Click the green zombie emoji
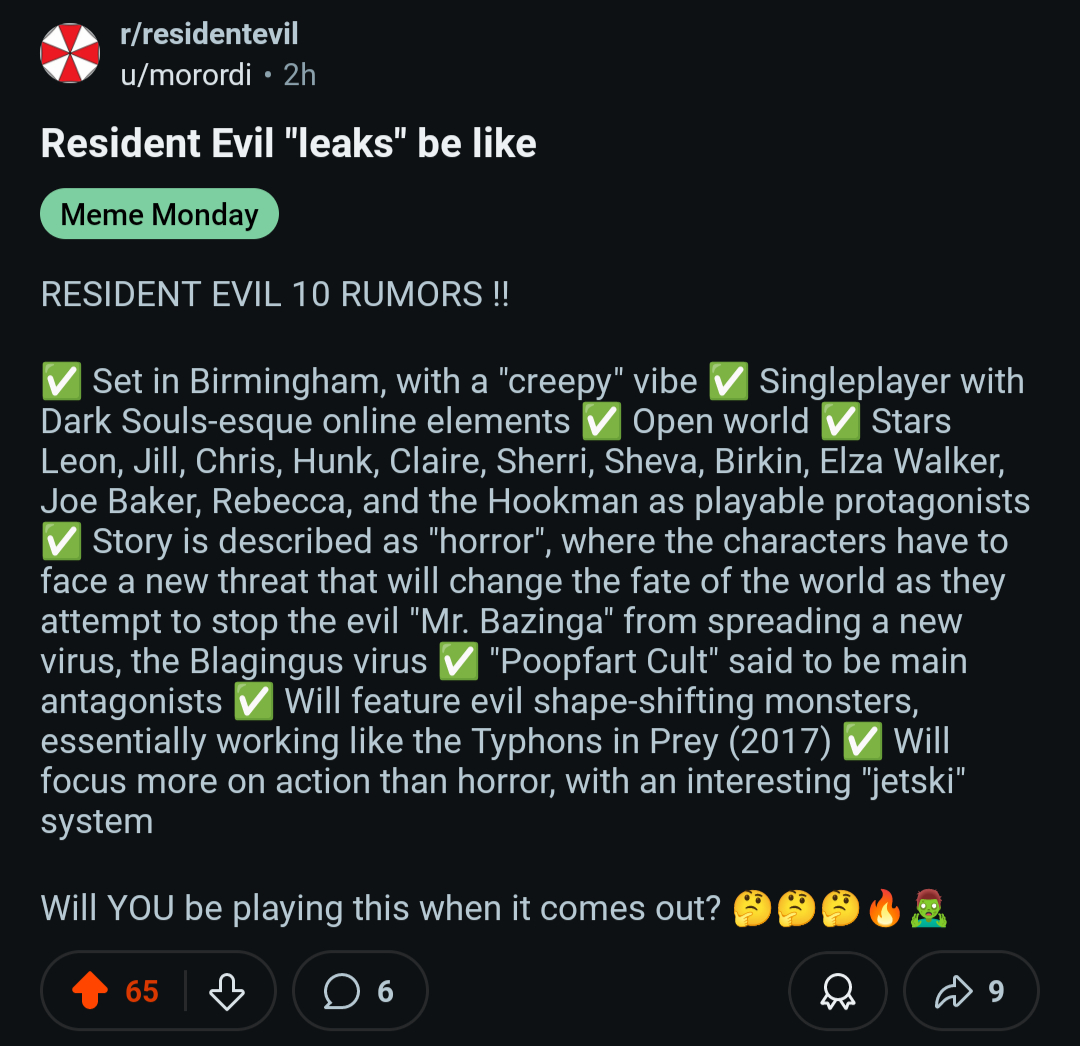The image size is (1080, 1046). (x=929, y=909)
